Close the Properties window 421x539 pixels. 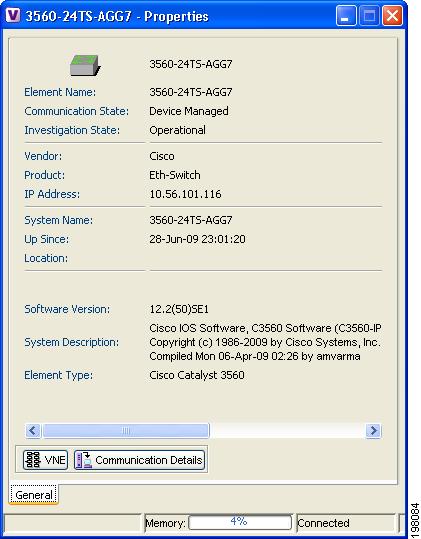[392, 16]
